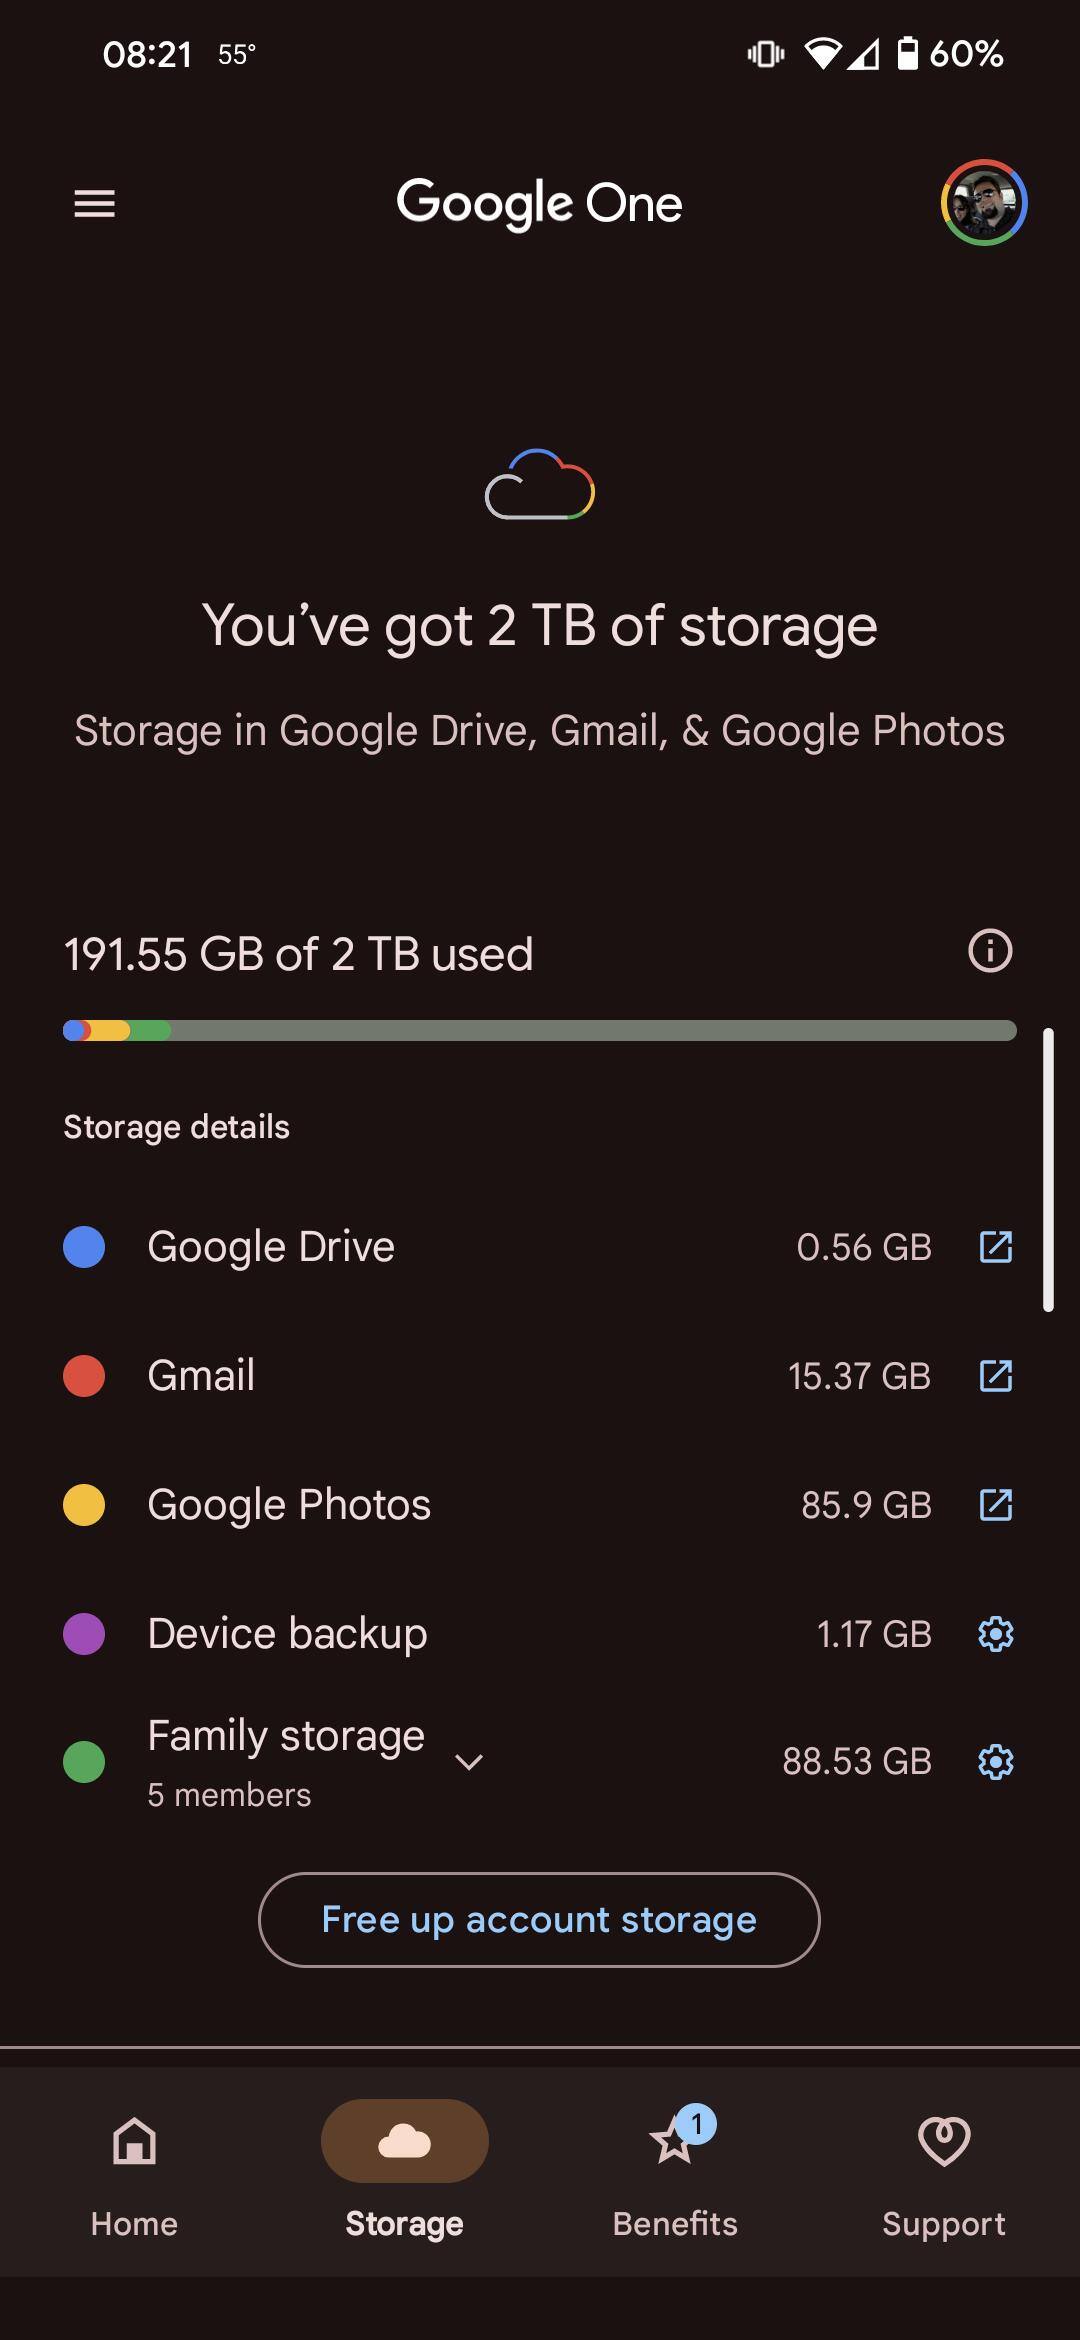Open Device backup settings gear
The image size is (1080, 2340).
pos(995,1634)
